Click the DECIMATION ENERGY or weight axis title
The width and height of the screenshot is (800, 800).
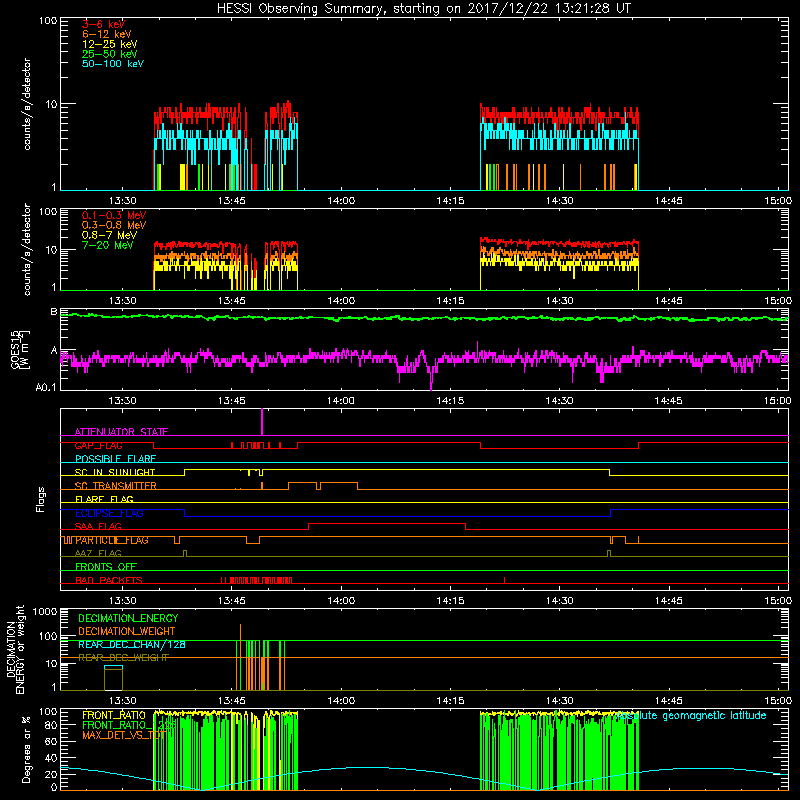15,649
